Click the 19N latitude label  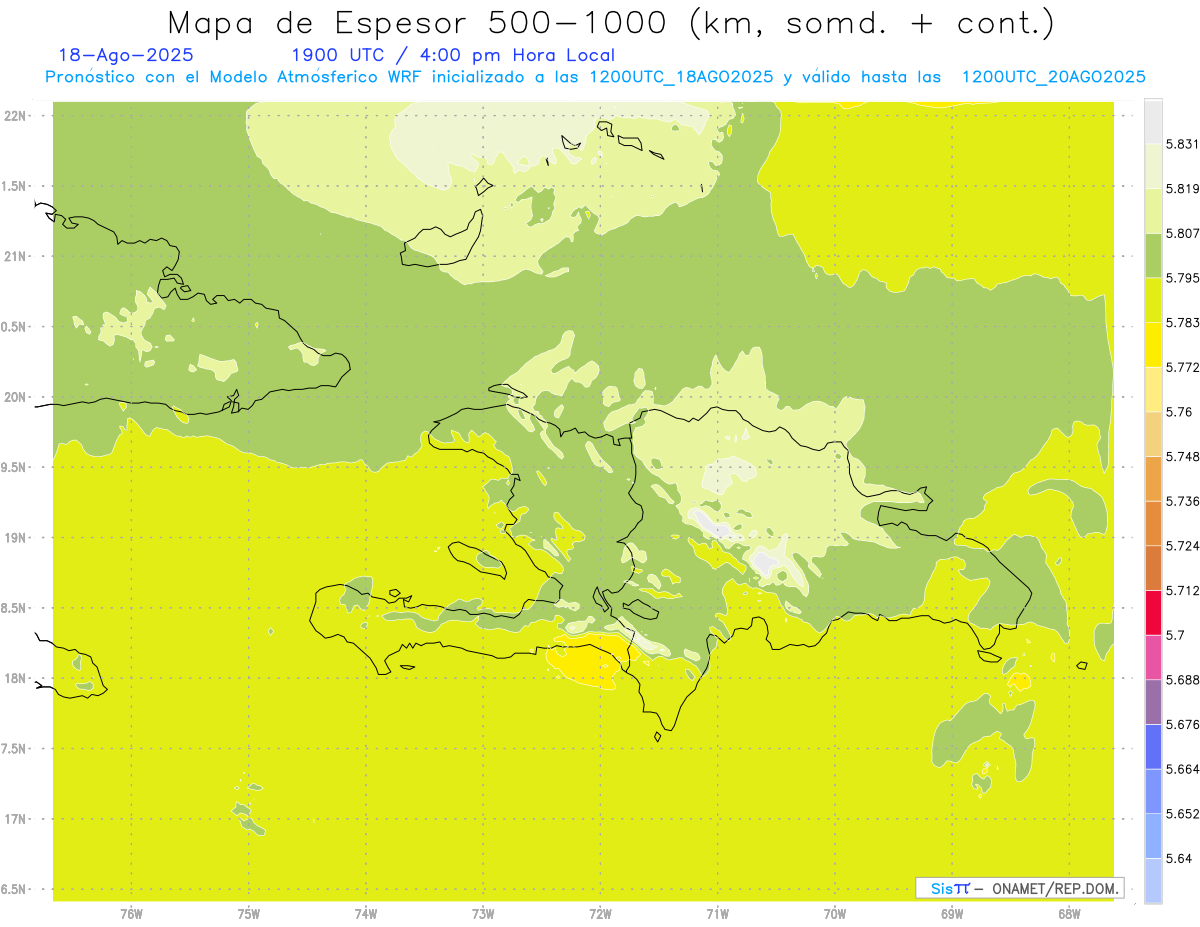(x=16, y=537)
